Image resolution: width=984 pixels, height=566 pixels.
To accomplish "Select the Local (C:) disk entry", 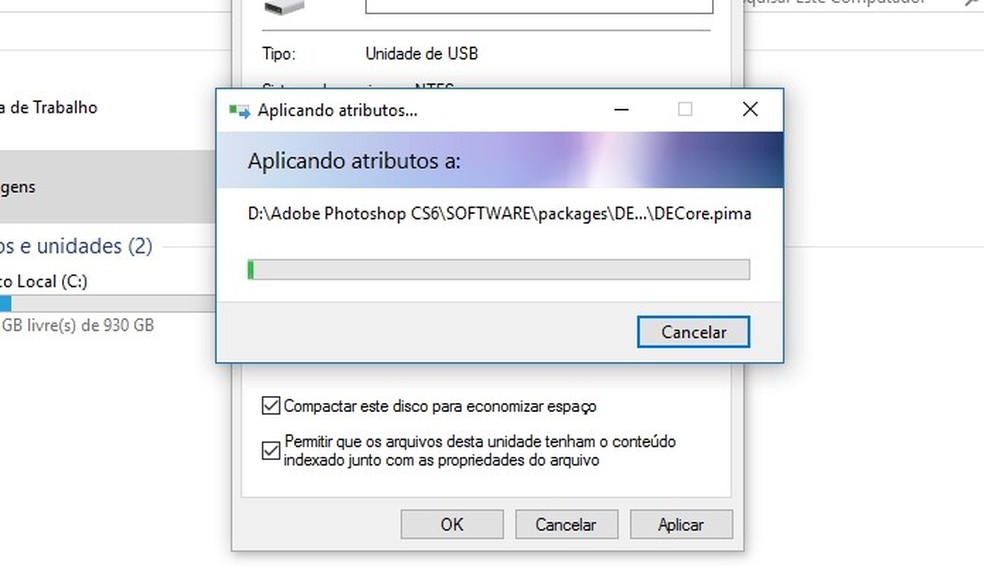I will [44, 281].
